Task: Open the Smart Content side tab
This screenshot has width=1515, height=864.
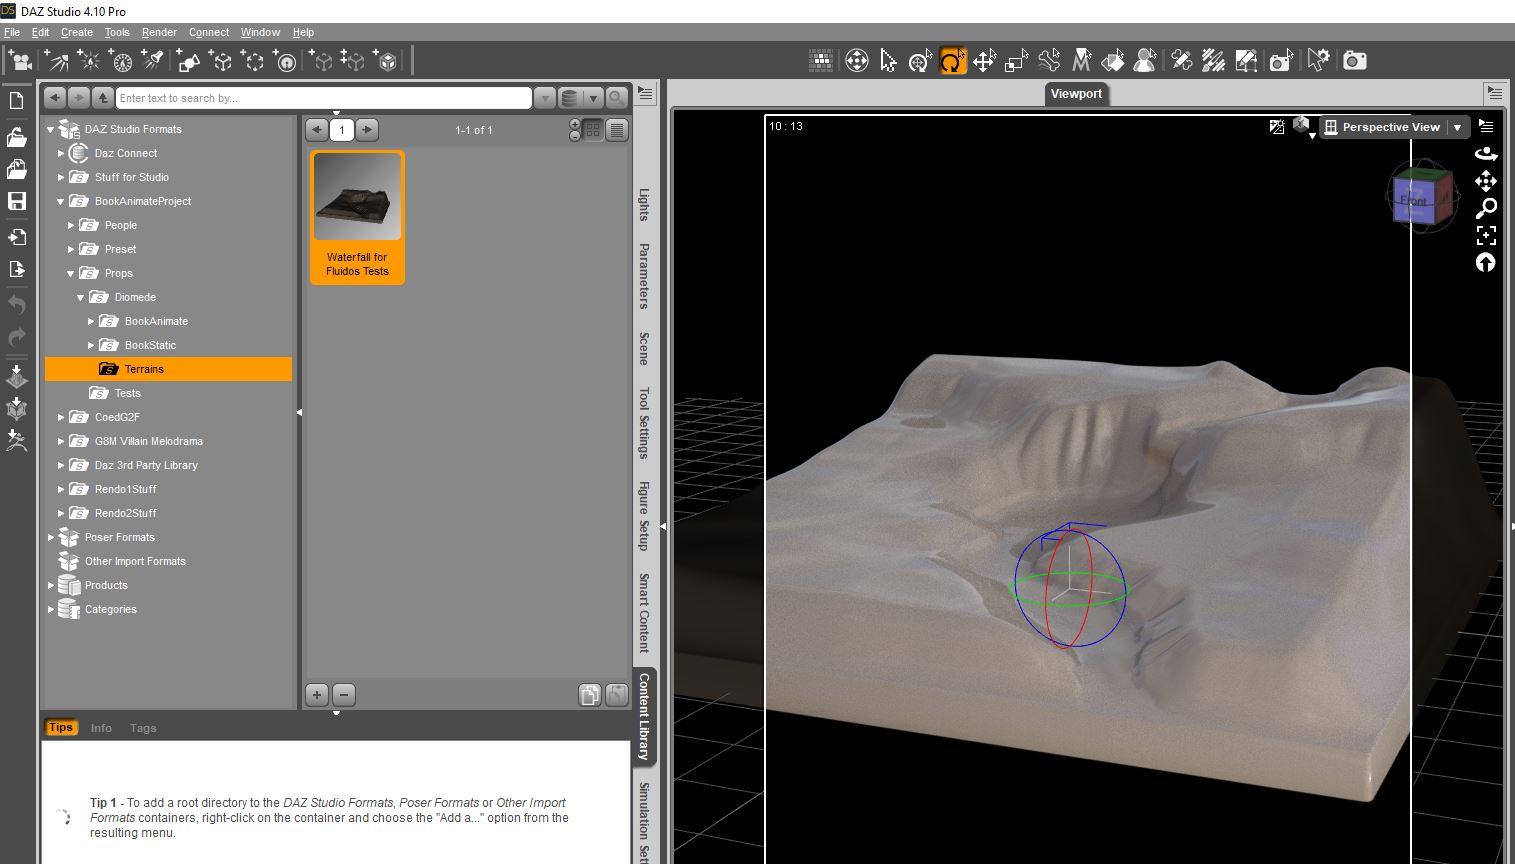Action: pyautogui.click(x=644, y=612)
